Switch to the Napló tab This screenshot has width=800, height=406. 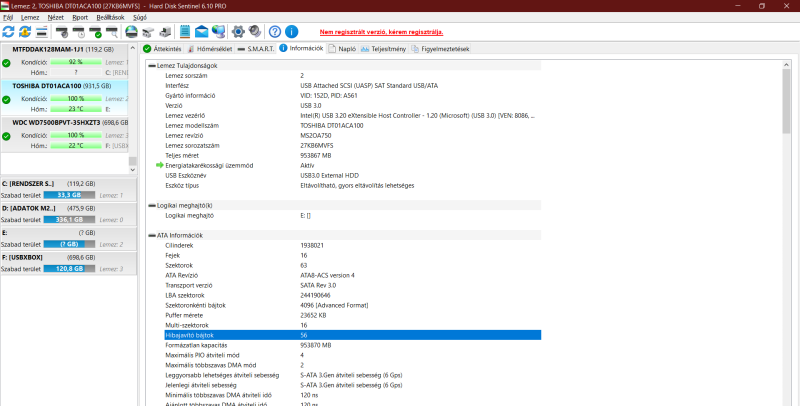click(x=342, y=49)
